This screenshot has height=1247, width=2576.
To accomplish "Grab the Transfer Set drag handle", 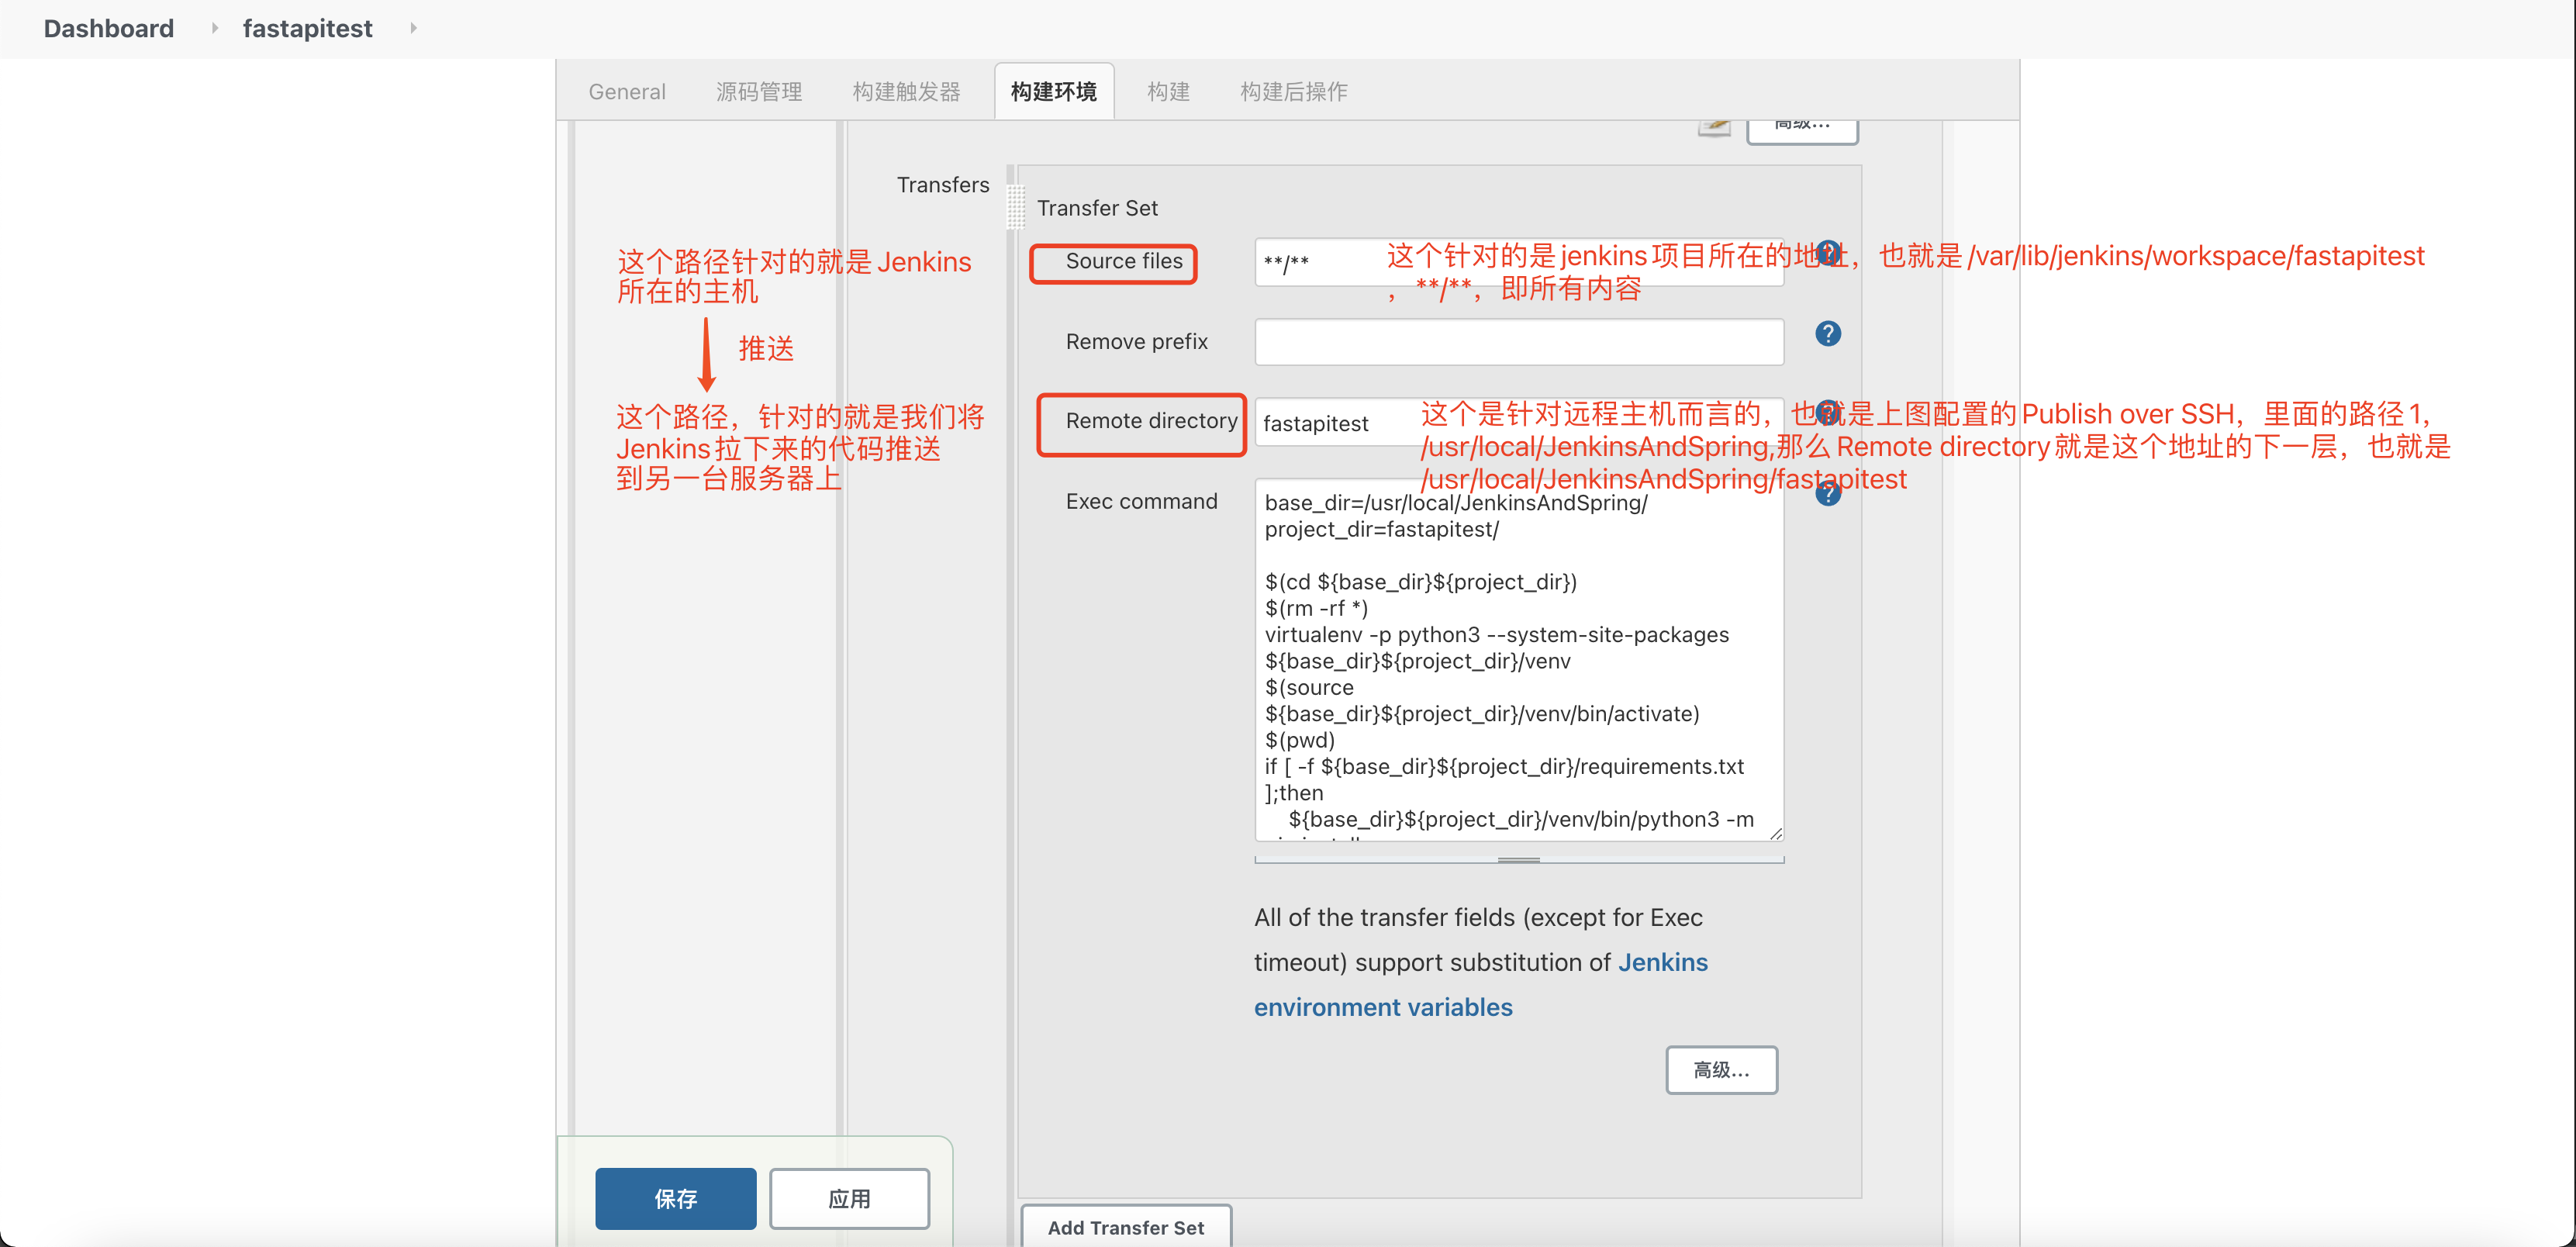I will click(x=1016, y=207).
